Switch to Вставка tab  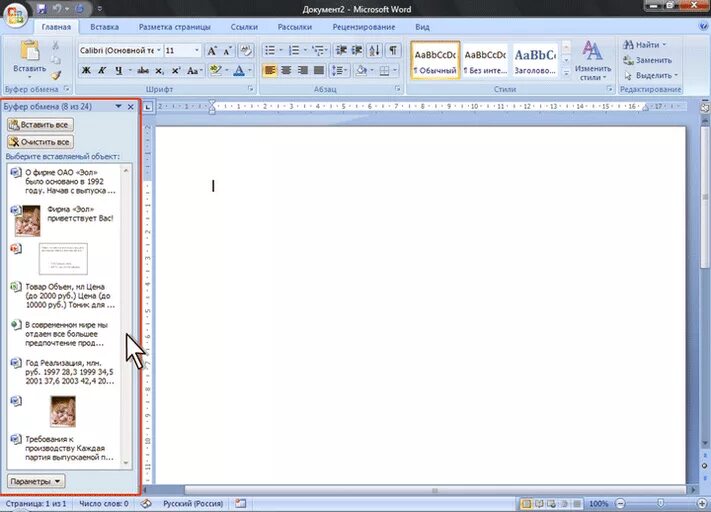coord(104,27)
